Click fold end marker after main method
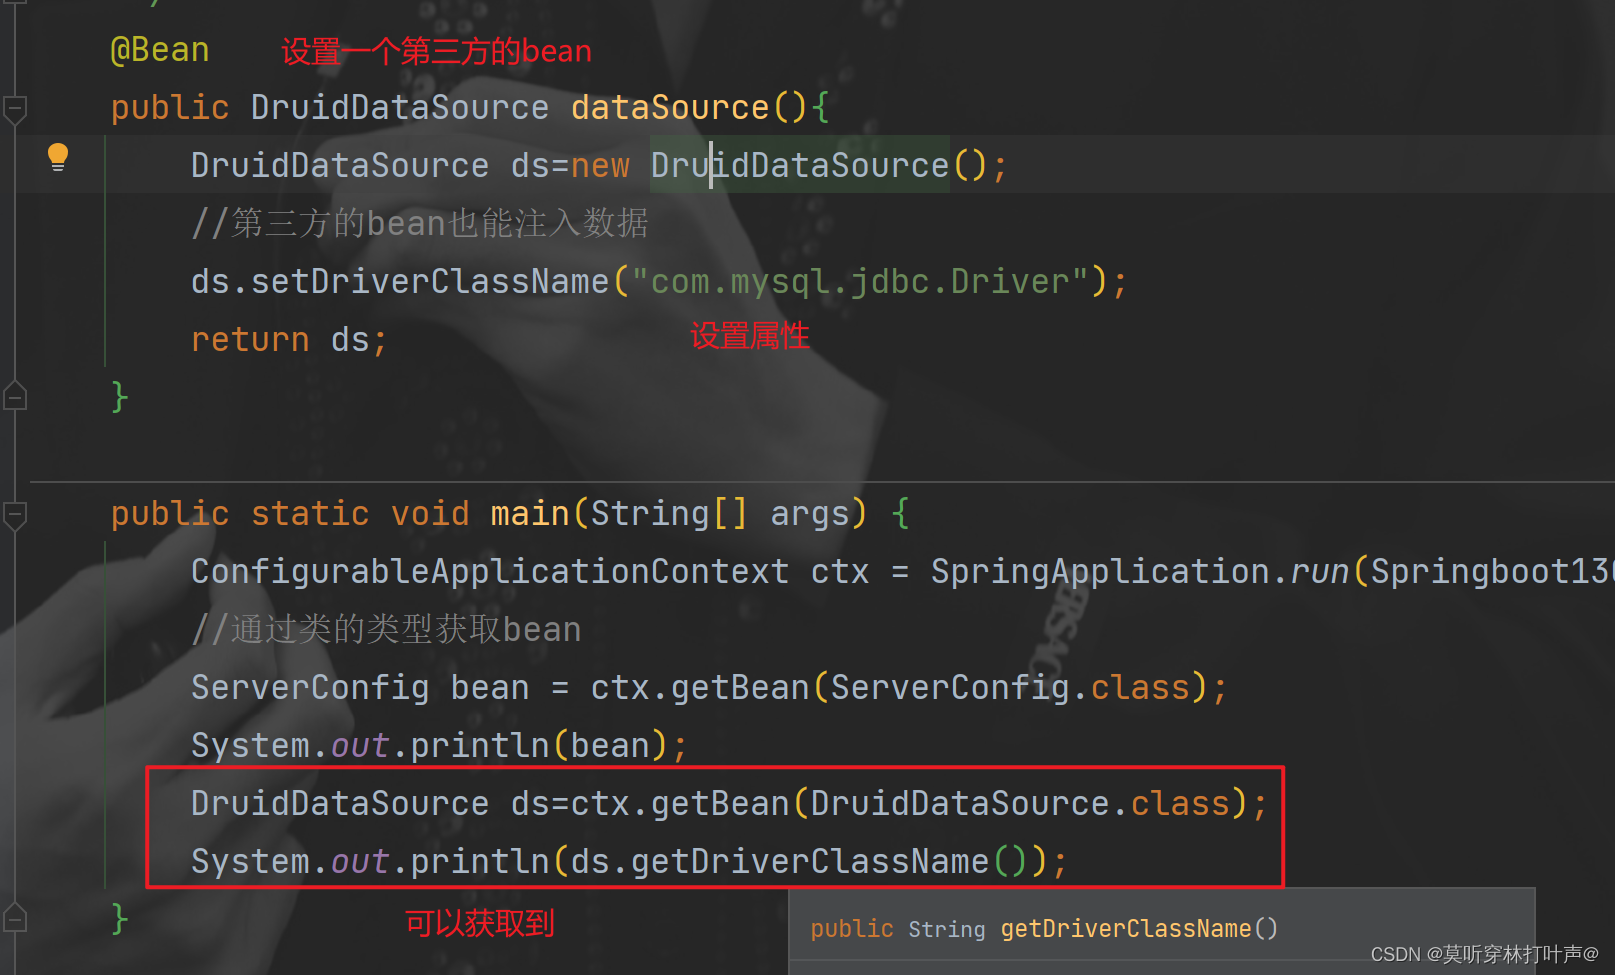This screenshot has height=975, width=1615. (15, 917)
